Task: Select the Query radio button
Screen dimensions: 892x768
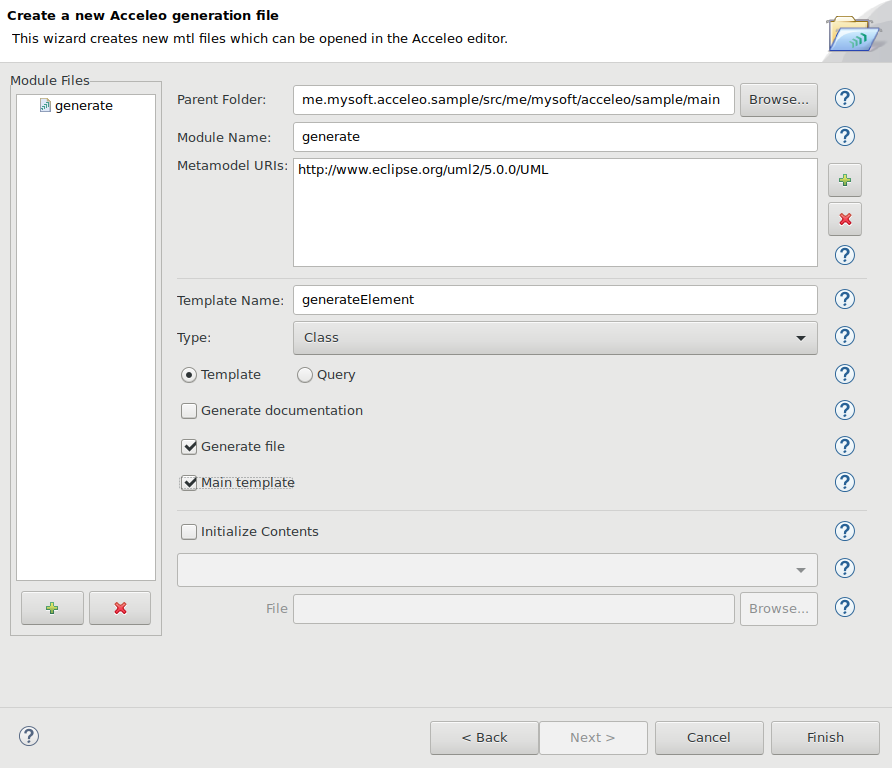Action: coord(305,375)
